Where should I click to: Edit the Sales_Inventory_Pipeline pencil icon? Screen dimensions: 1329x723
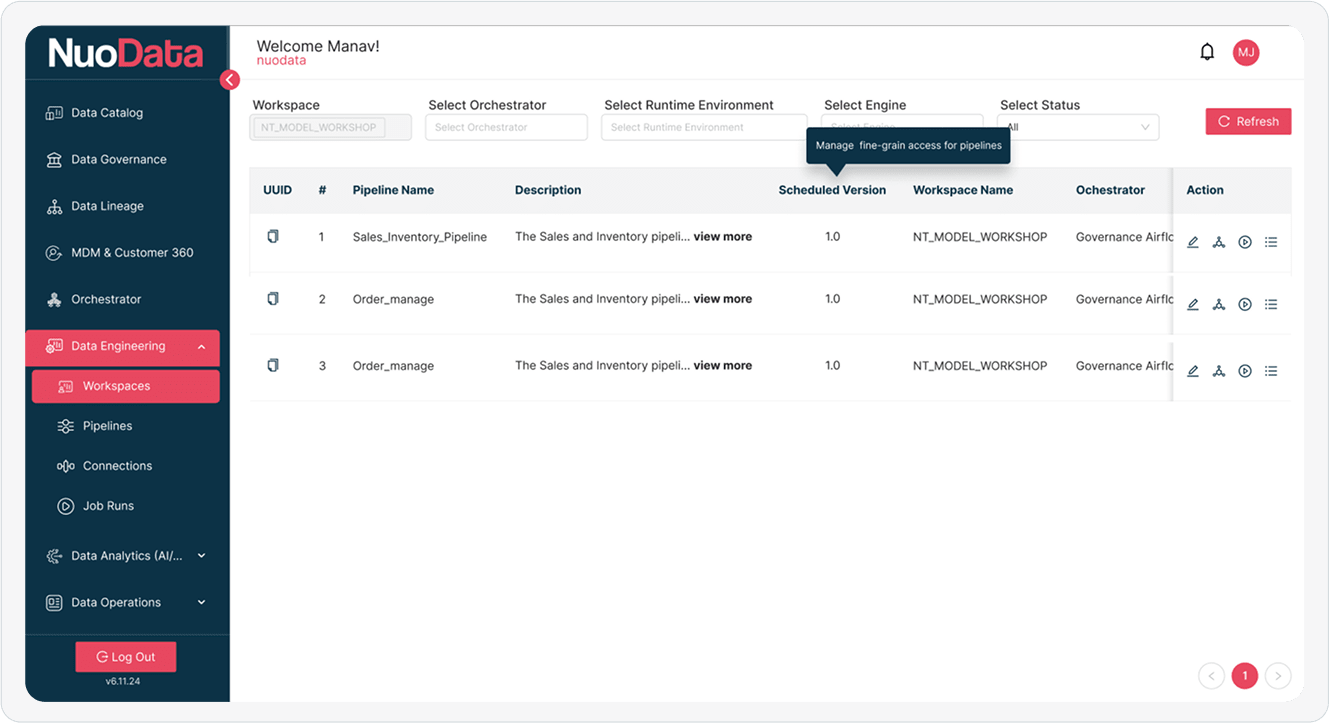coord(1193,242)
